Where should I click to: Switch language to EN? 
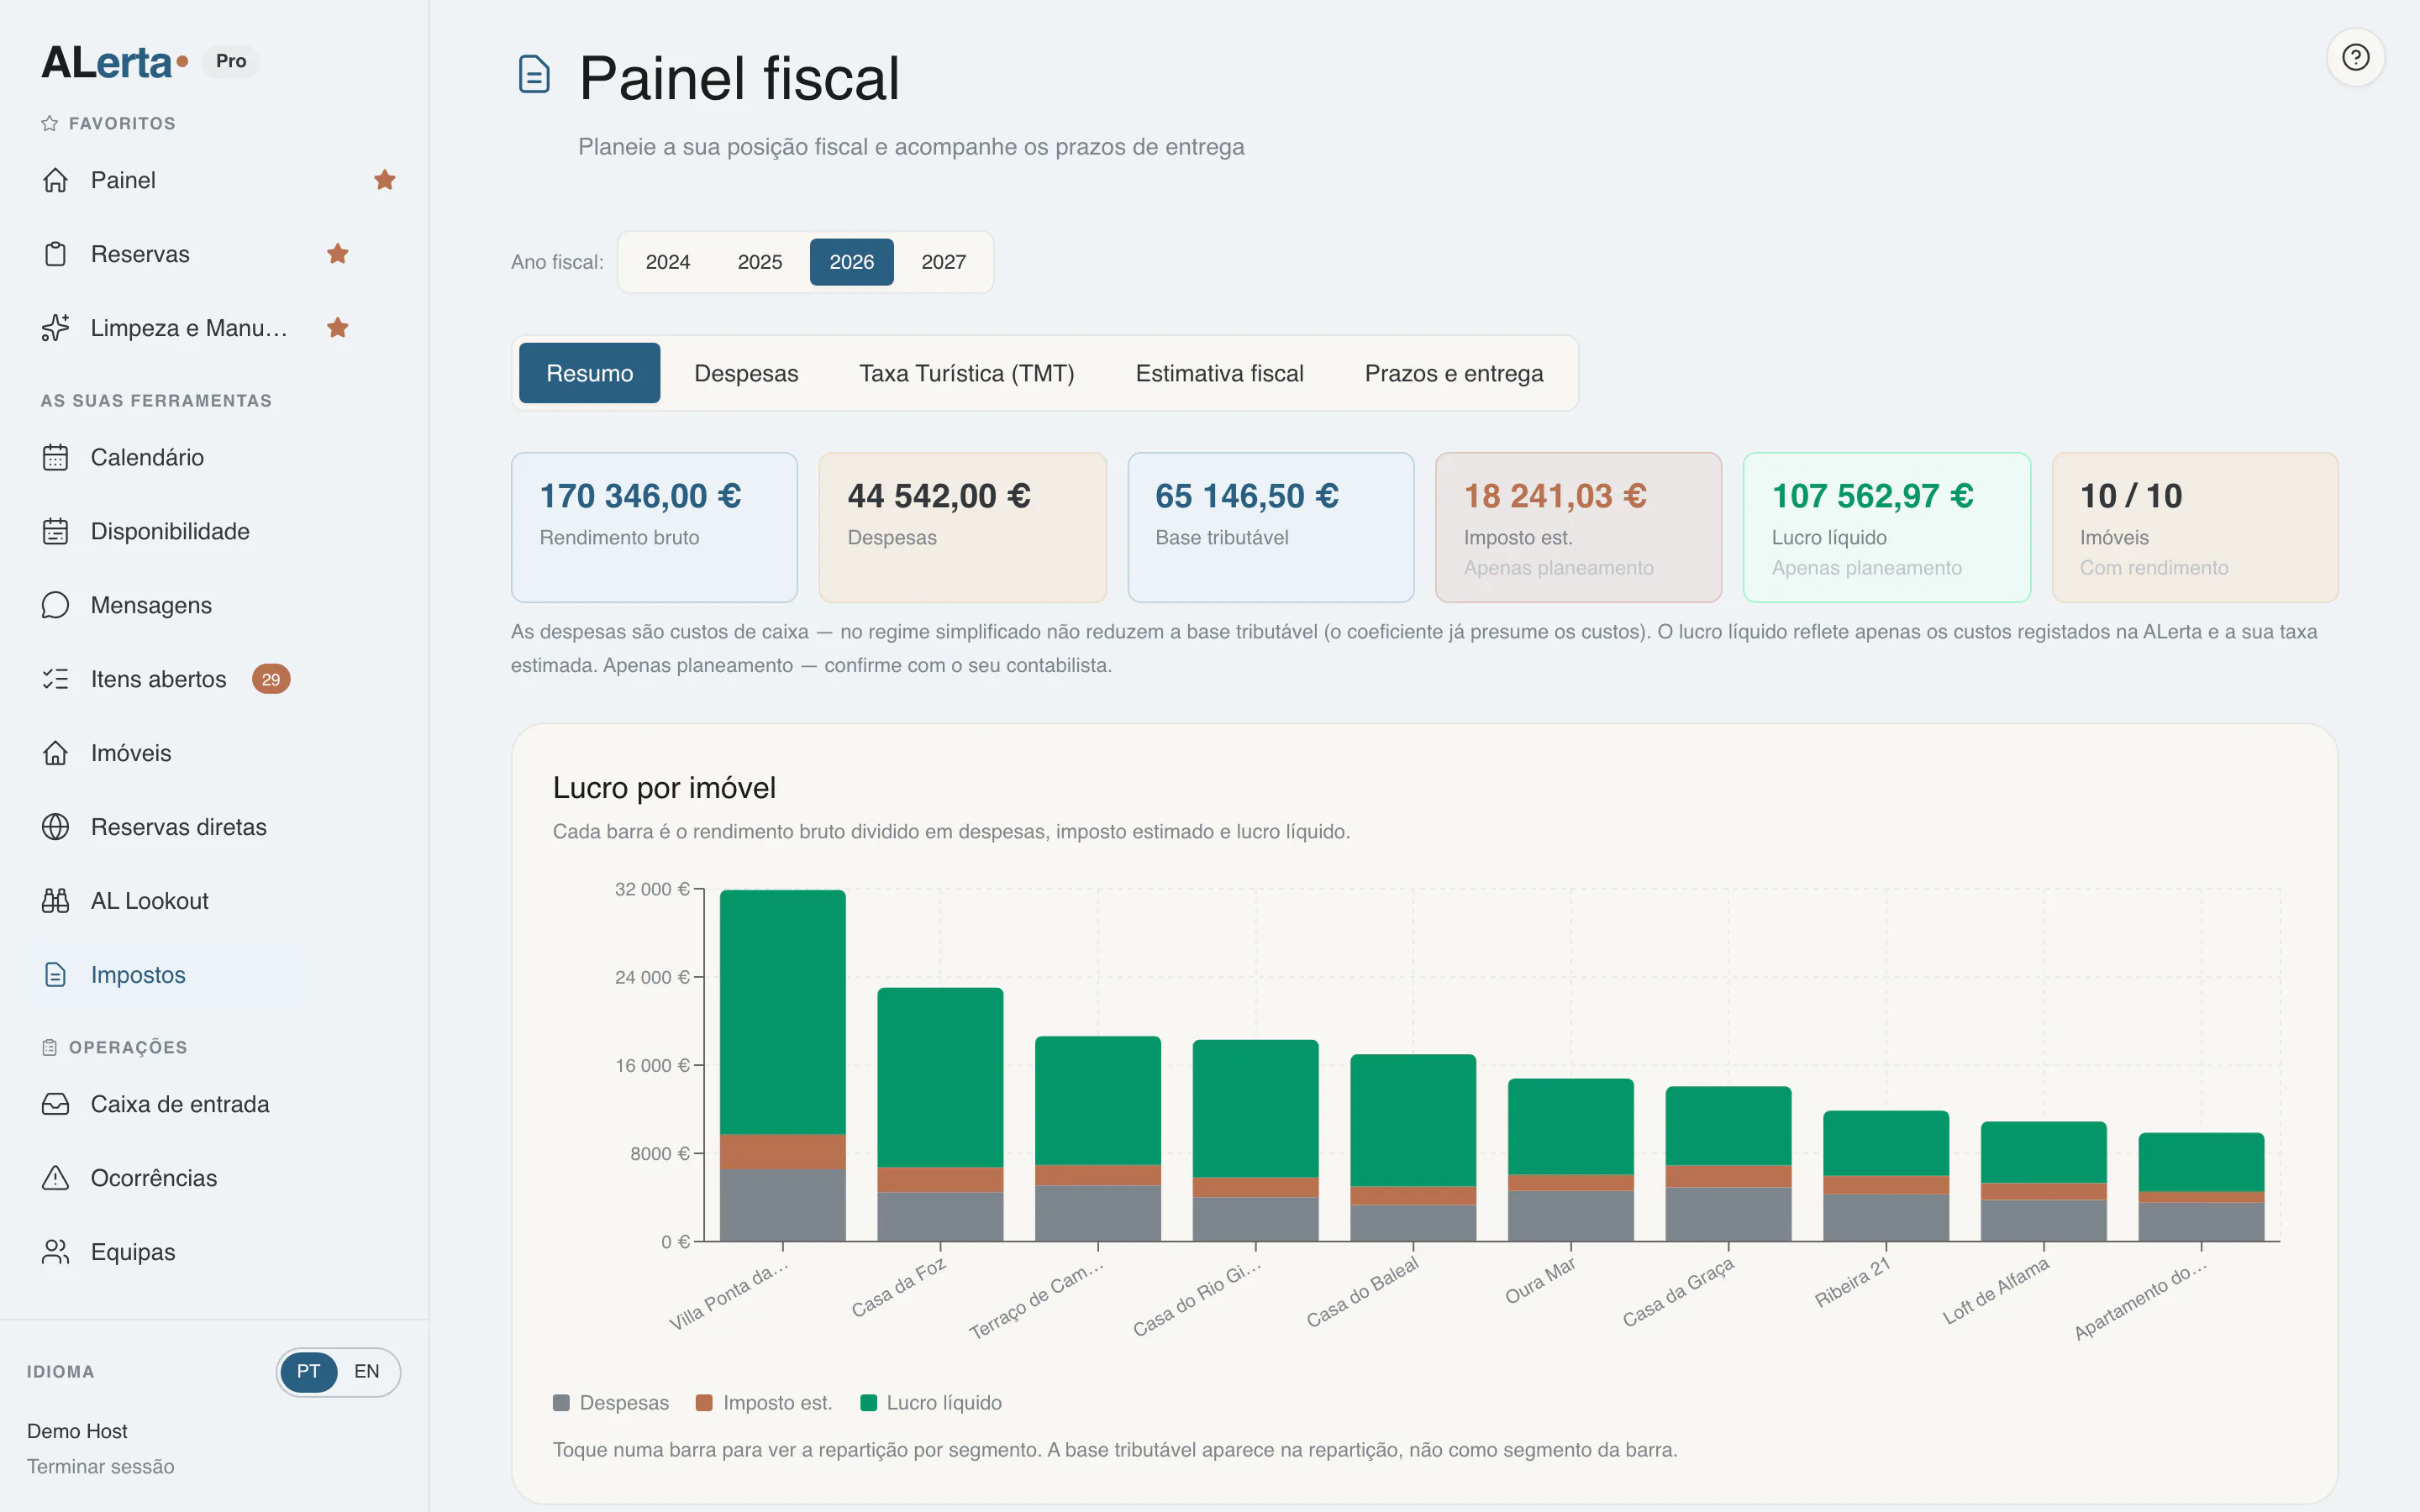367,1371
